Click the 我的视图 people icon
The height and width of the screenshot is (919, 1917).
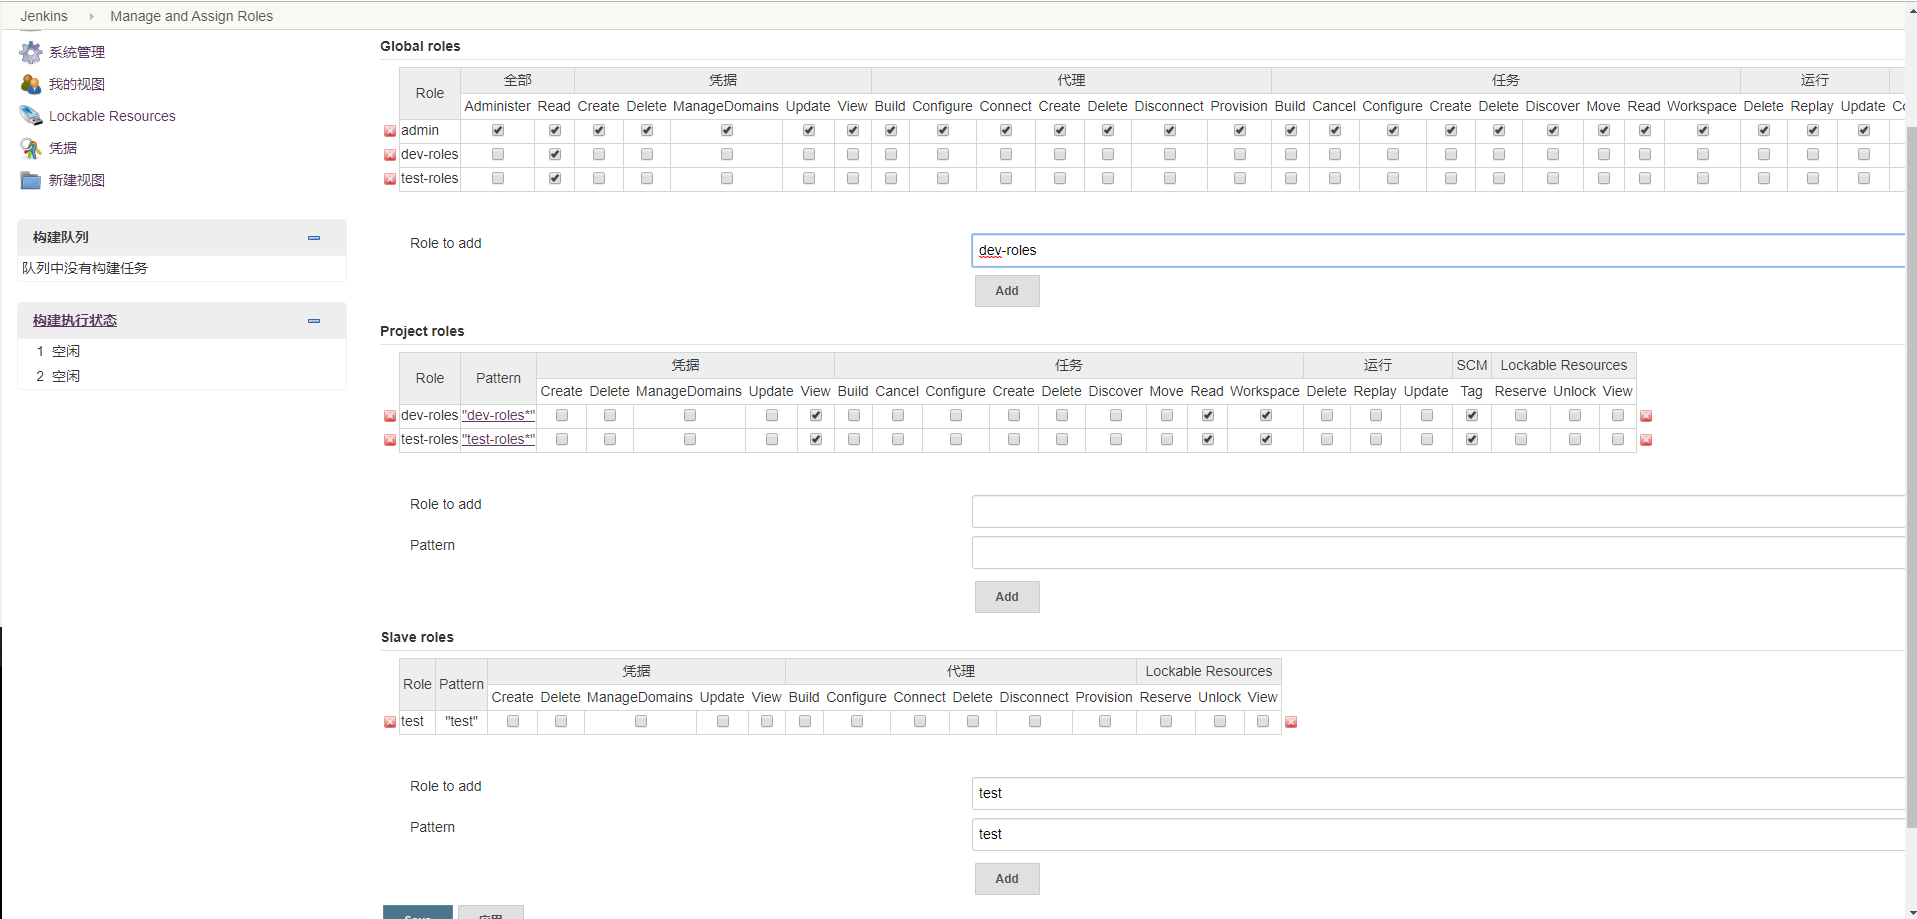tap(31, 84)
